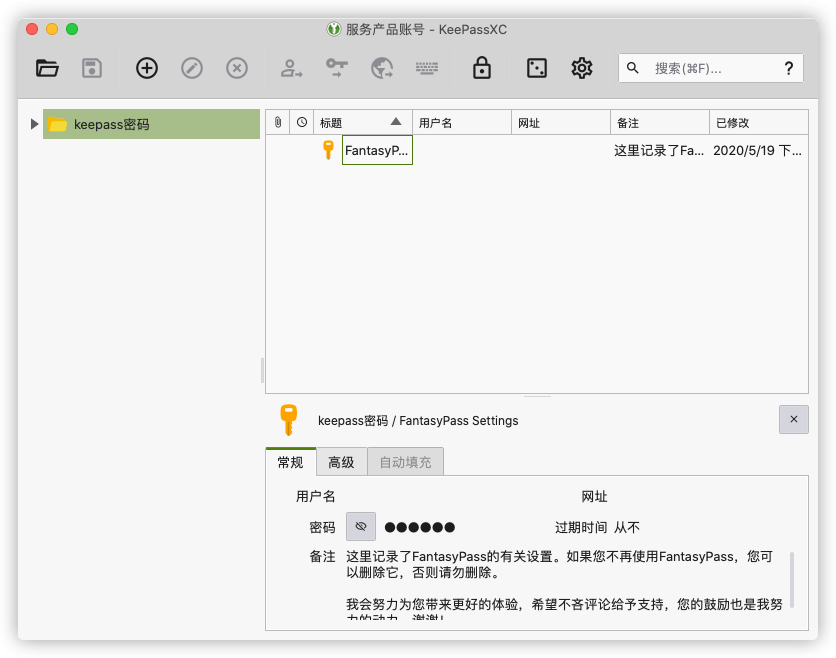This screenshot has width=836, height=658.
Task: Sort entries by 用户名 column header
Action: pyautogui.click(x=462, y=123)
